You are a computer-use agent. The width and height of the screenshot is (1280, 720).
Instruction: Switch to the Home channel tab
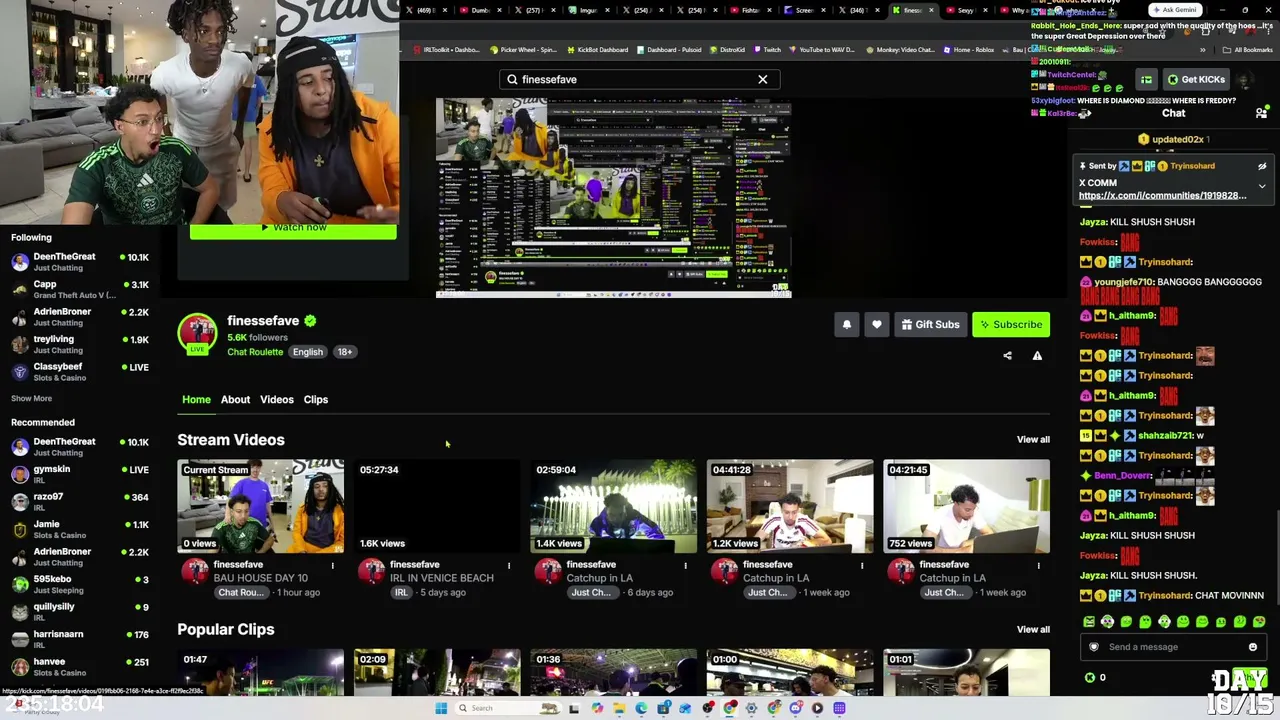point(196,399)
